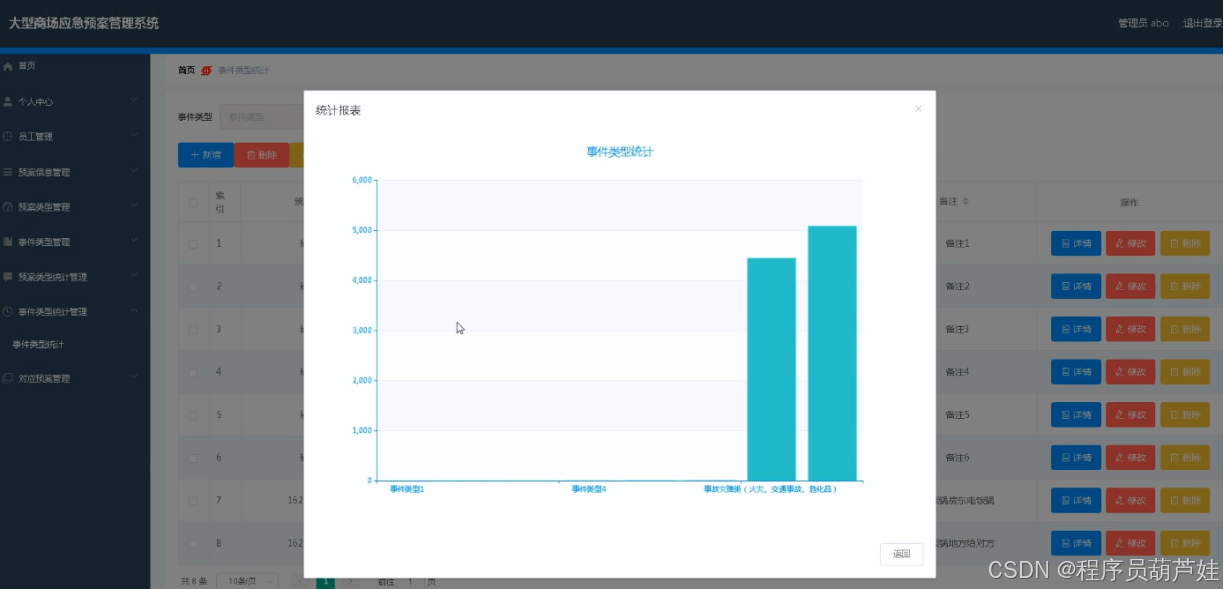Expand the 个人中心 sidebar menu
This screenshot has width=1224, height=590.
tap(134, 101)
